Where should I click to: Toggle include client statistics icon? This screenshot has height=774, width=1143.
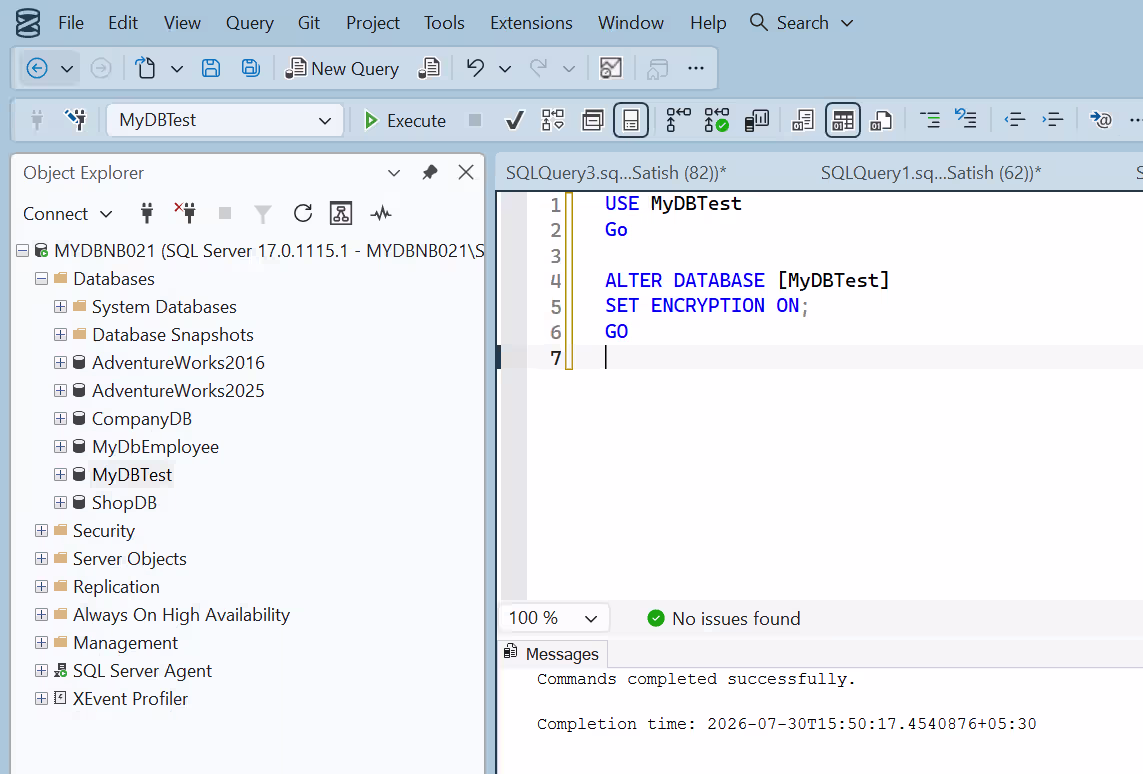757,120
